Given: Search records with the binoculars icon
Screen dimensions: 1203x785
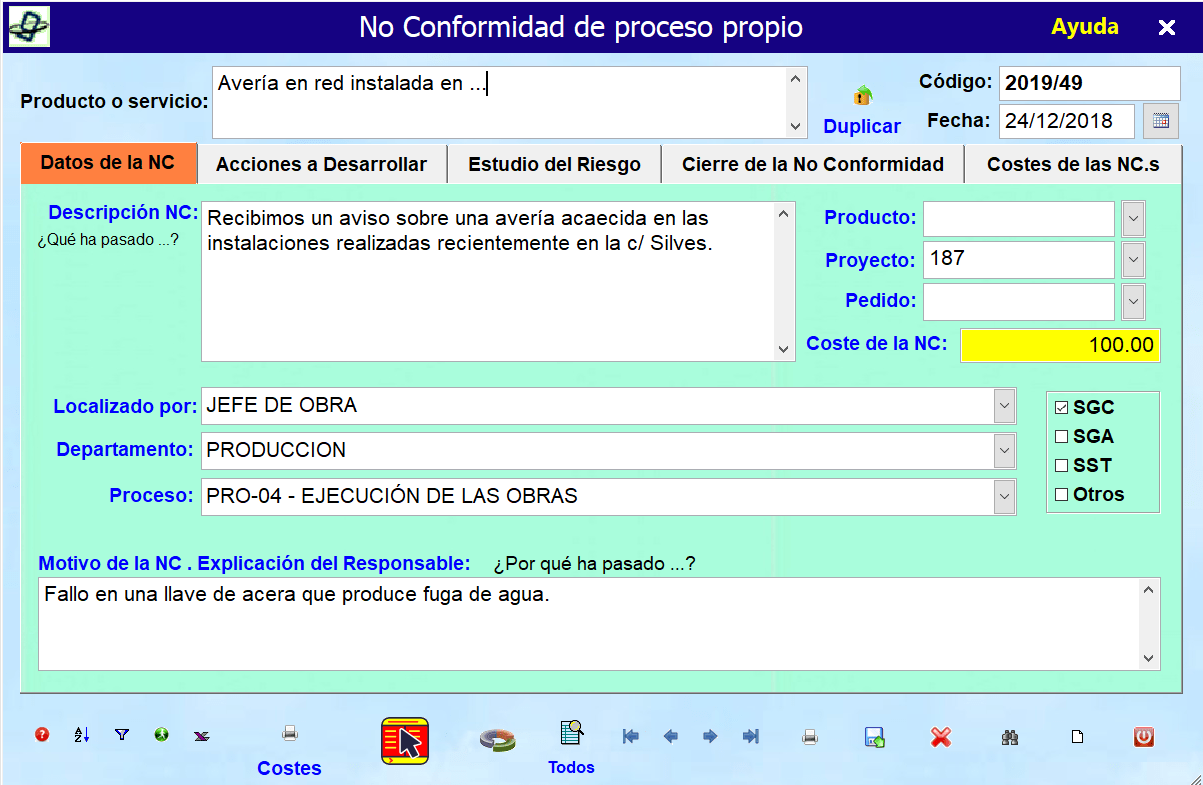Looking at the screenshot, I should click(1010, 738).
